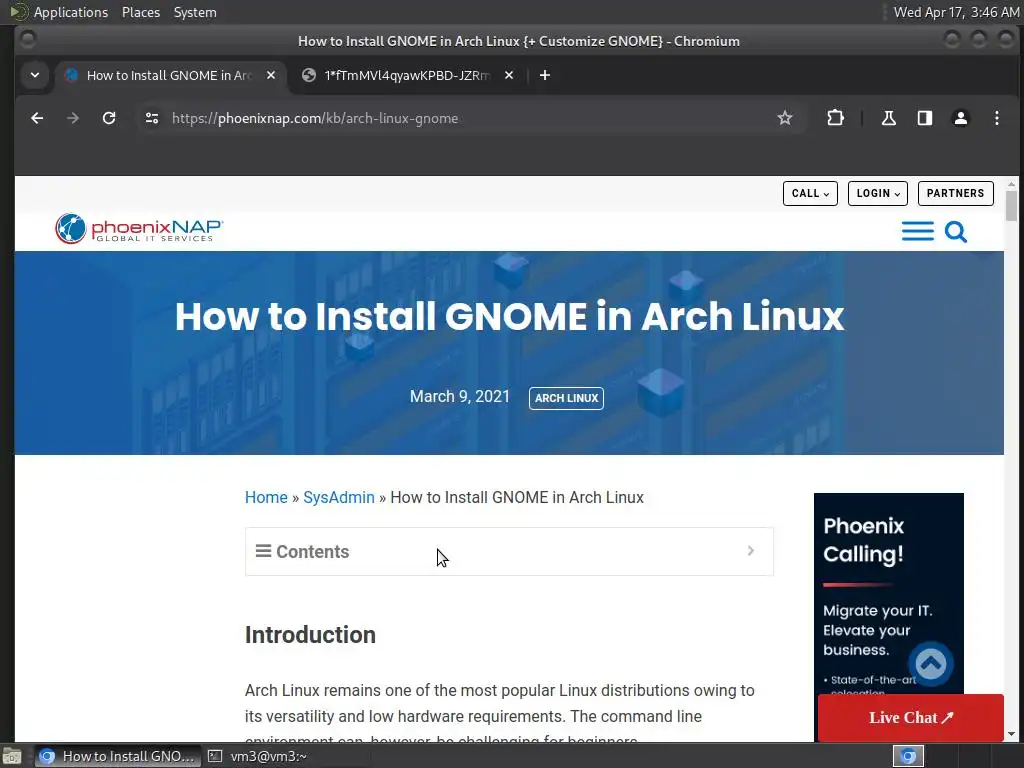The image size is (1024, 768).
Task: Open the tab search dropdown arrow
Action: pos(35,75)
